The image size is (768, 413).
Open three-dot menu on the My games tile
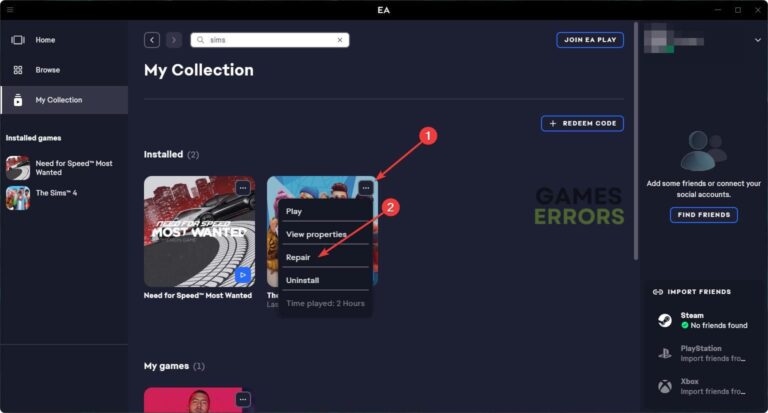coord(243,399)
